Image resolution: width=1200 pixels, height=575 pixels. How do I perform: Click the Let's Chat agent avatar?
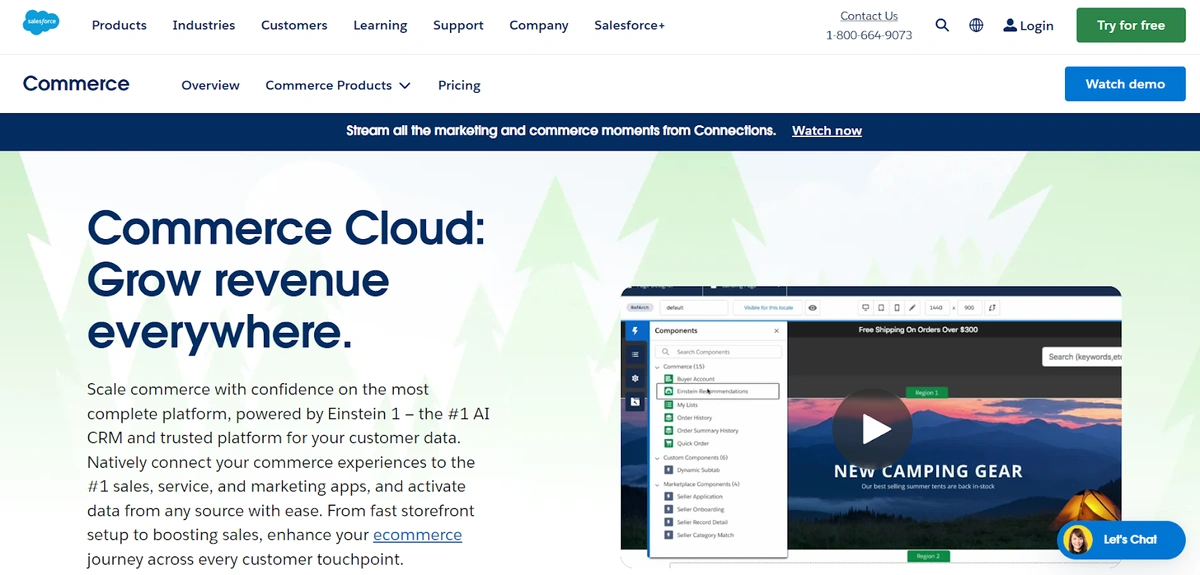coord(1078,540)
